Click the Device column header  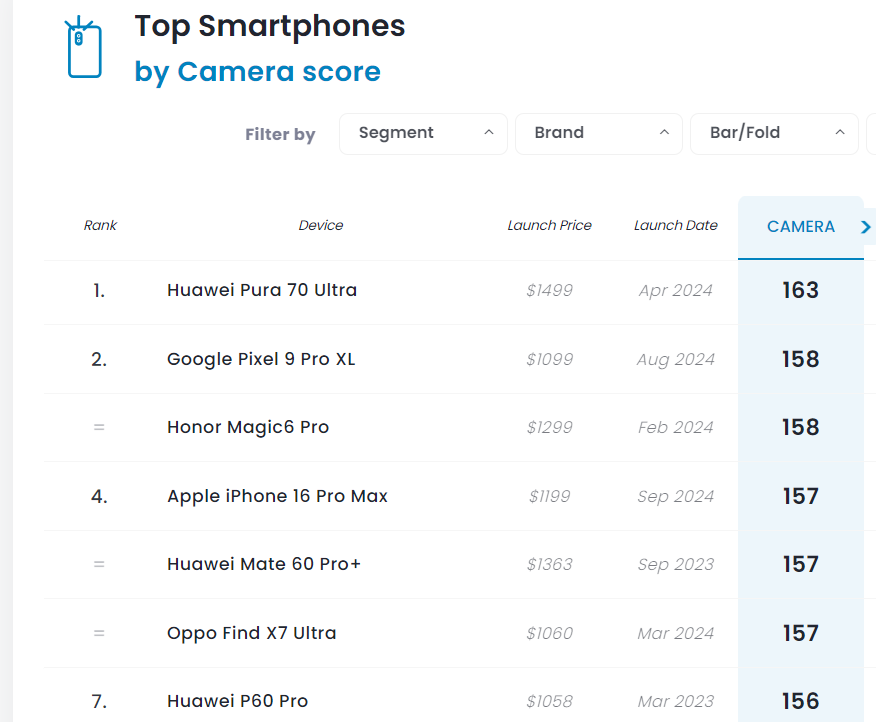(x=320, y=226)
